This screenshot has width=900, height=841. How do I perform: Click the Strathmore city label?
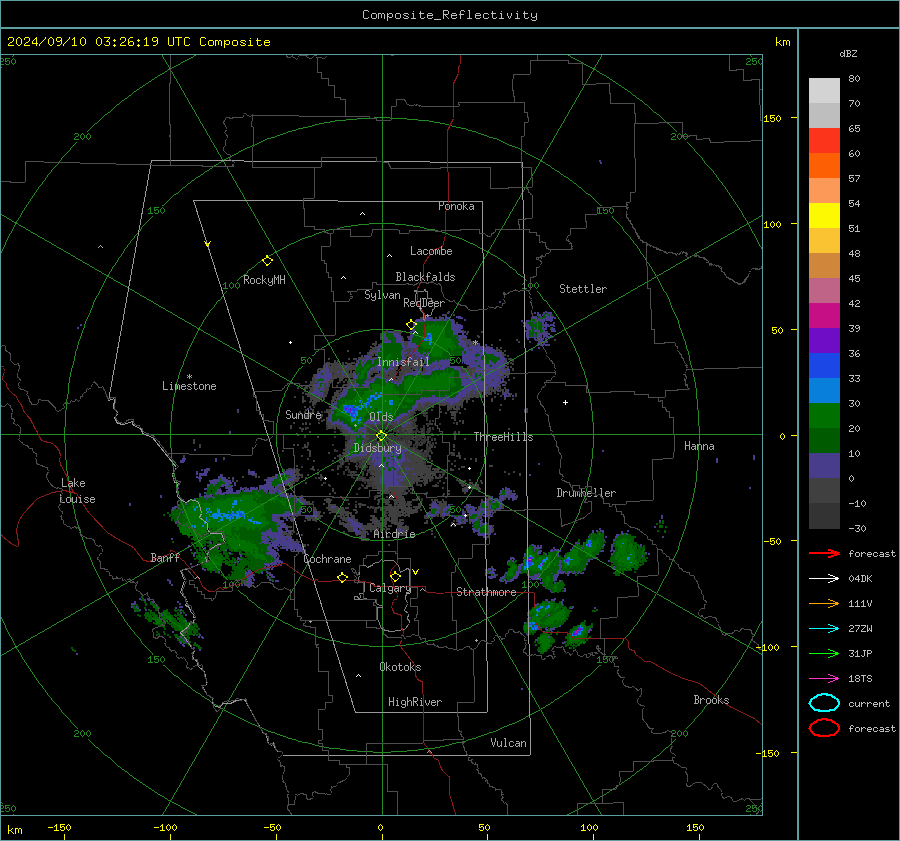[x=487, y=592]
